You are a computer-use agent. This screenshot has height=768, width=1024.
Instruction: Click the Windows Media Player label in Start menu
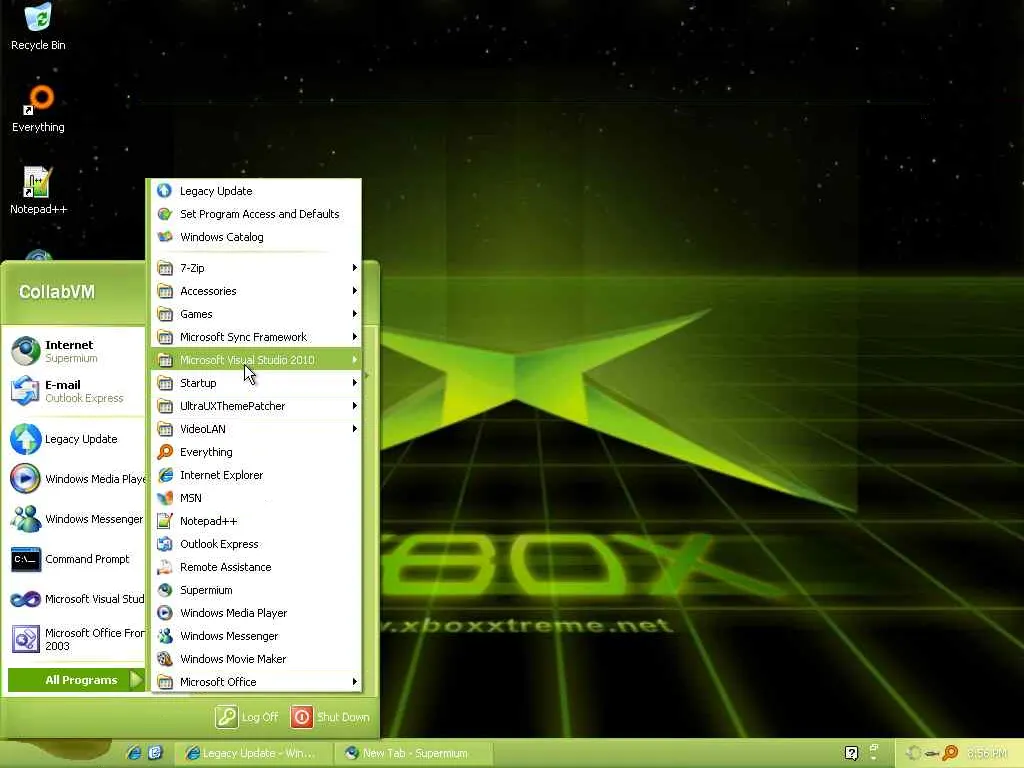coord(96,479)
